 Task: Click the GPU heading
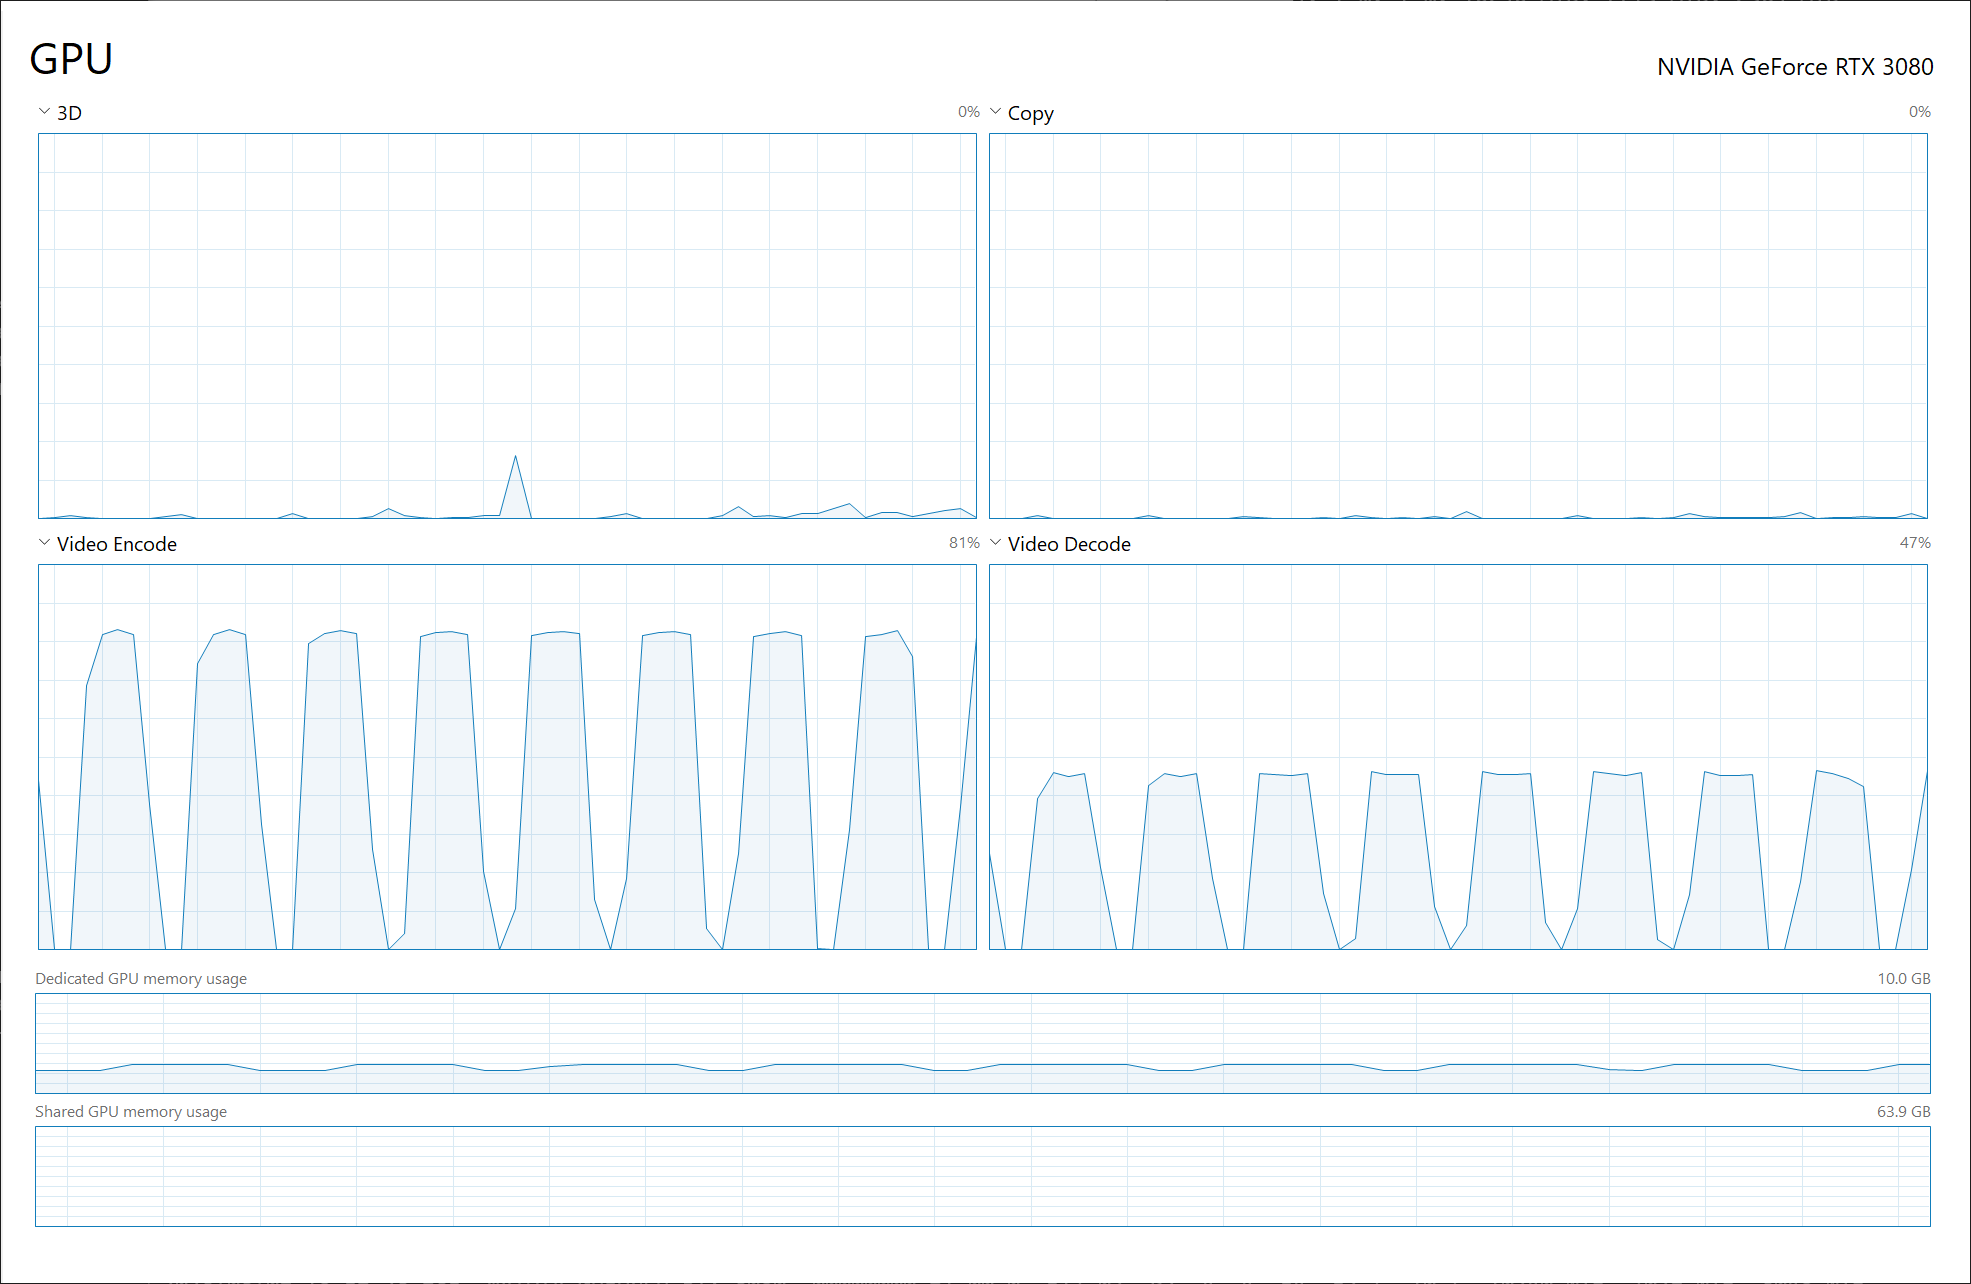[x=71, y=59]
